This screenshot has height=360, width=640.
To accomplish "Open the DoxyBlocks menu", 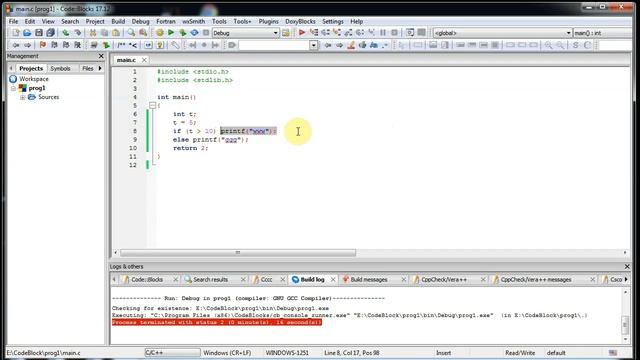I will point(300,21).
